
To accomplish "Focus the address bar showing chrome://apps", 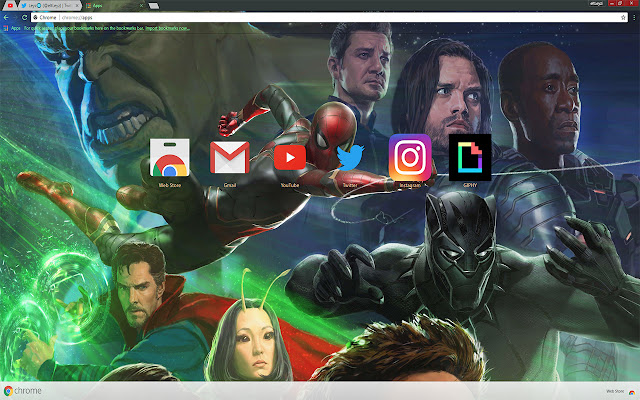I will (329, 18).
